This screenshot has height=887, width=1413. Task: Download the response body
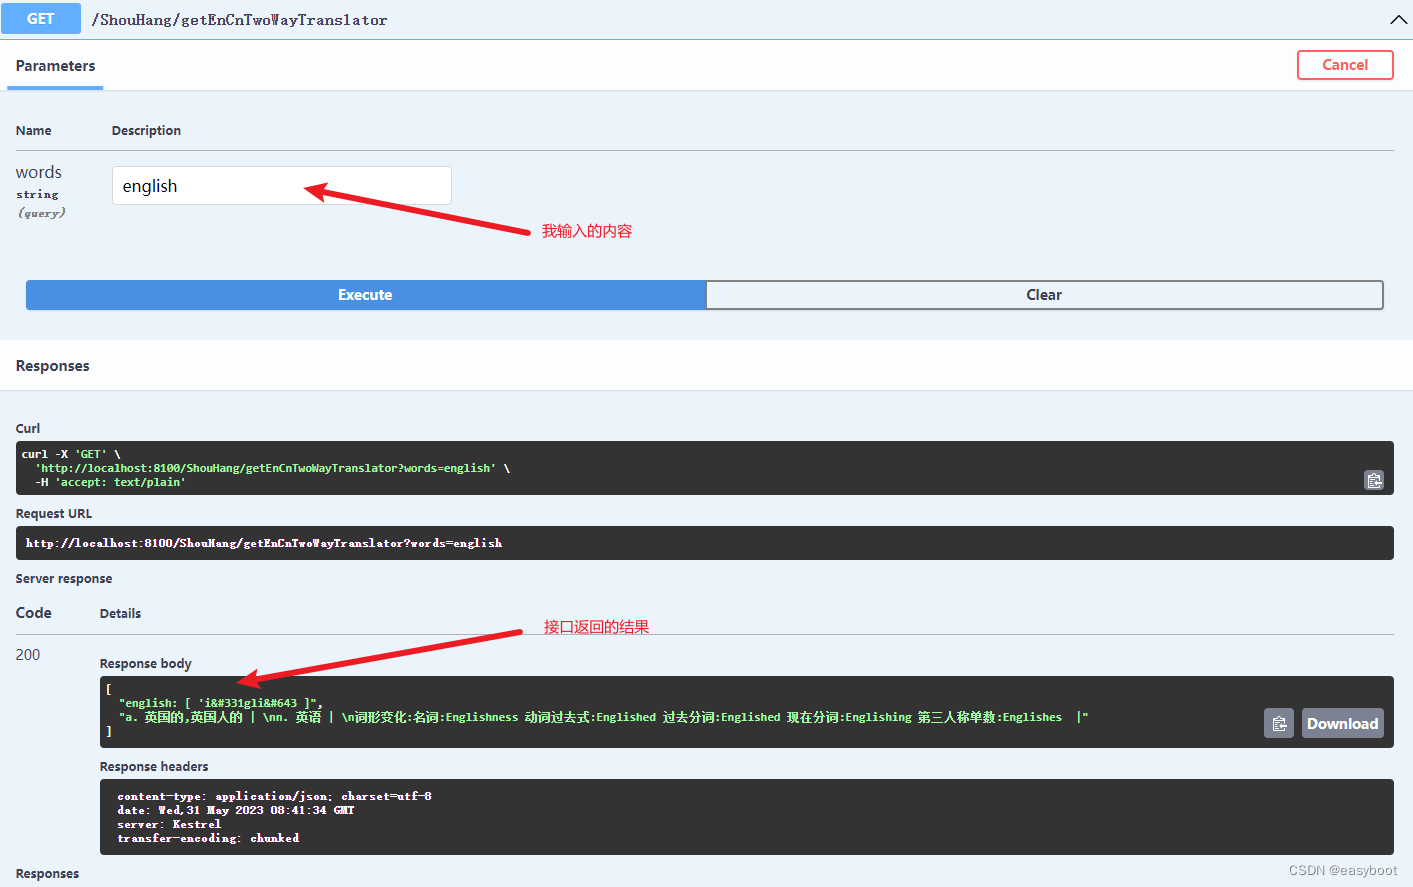(1343, 723)
